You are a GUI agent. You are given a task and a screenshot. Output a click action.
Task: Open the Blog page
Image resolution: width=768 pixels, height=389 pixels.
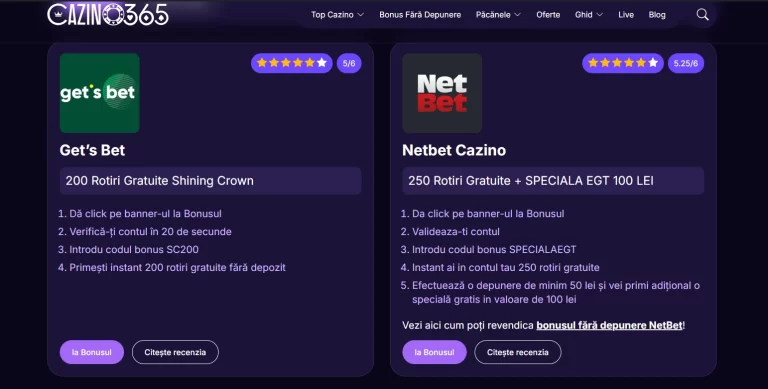point(657,15)
